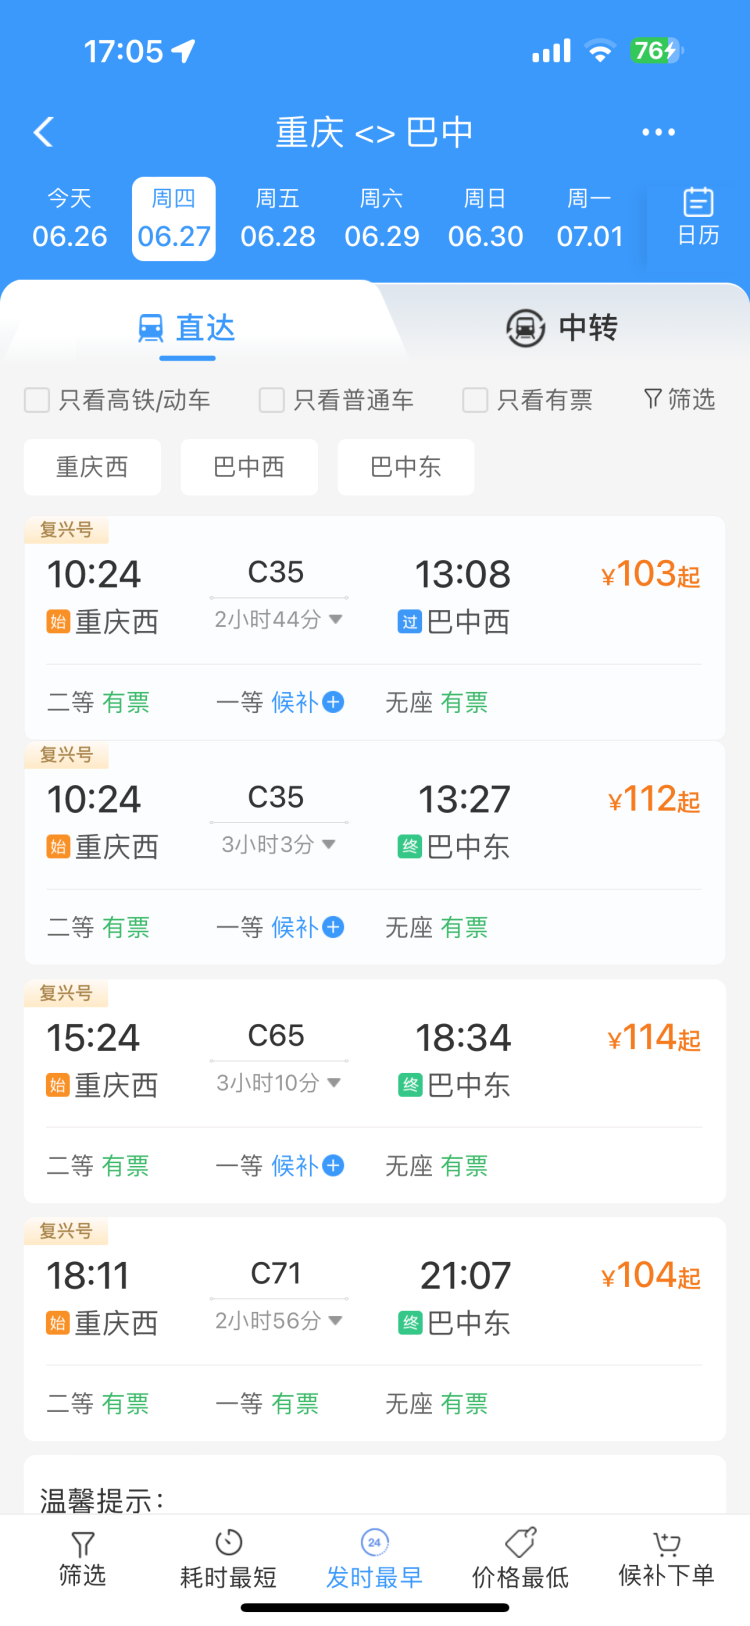Tap the filter funnel icon in bottom bar
Image resolution: width=750 pixels, height=1626 pixels.
83,1544
